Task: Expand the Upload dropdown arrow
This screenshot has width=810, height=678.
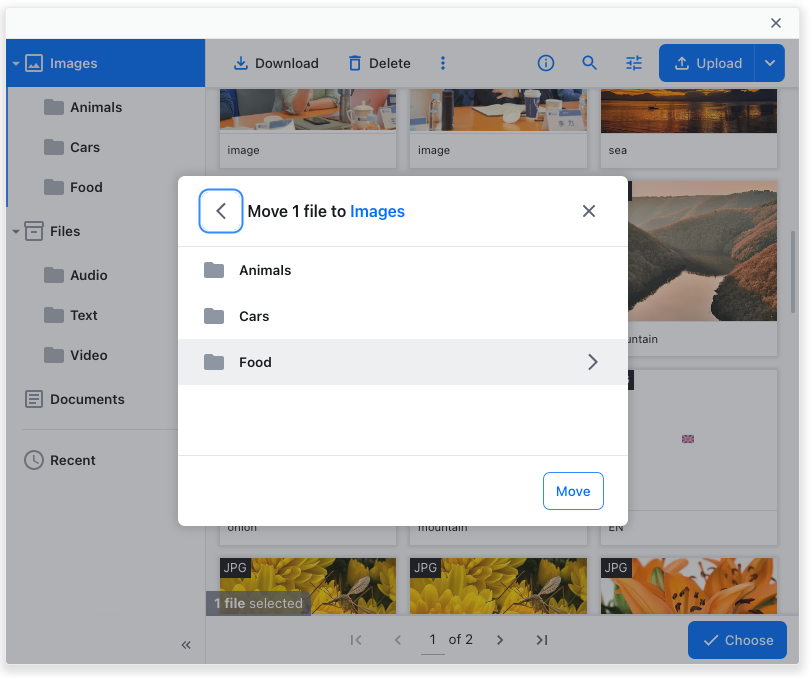Action: (770, 63)
